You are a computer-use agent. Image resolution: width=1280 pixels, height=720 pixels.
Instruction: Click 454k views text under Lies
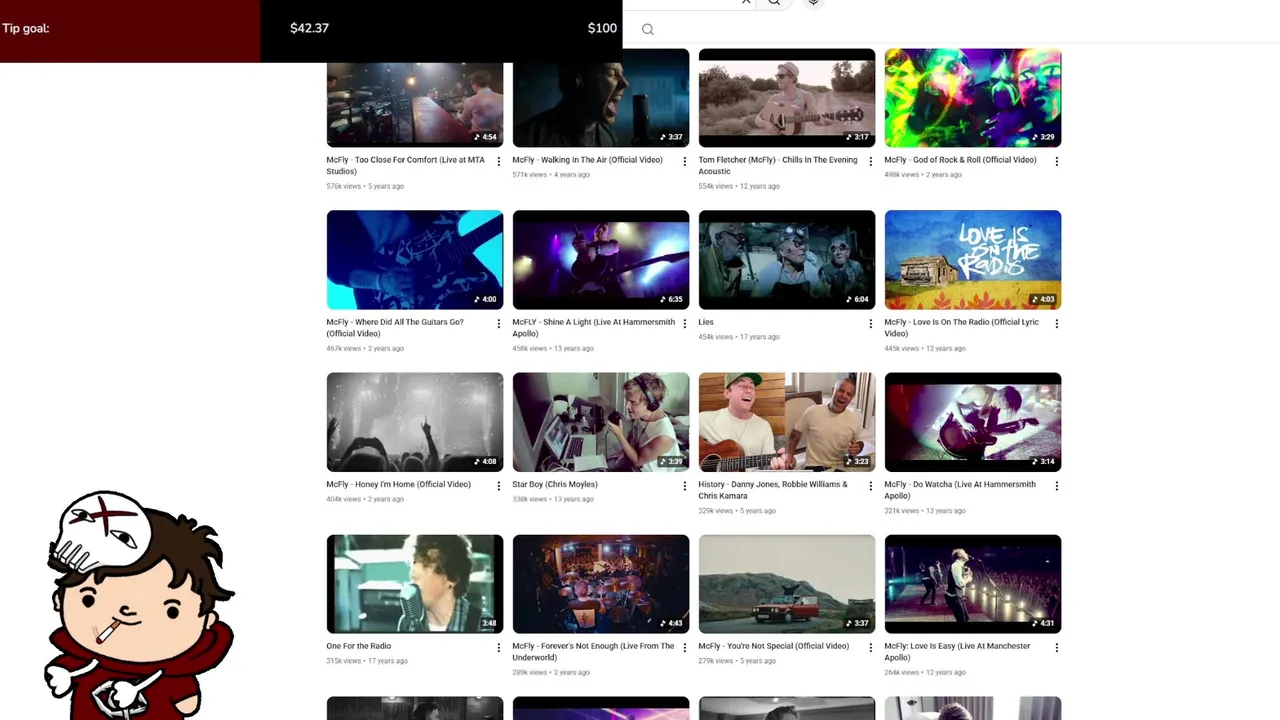point(715,337)
